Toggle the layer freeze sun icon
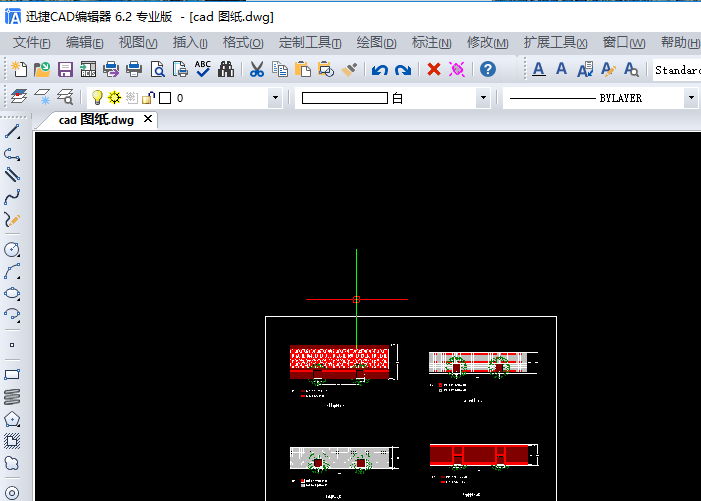This screenshot has width=701, height=501. tap(114, 98)
